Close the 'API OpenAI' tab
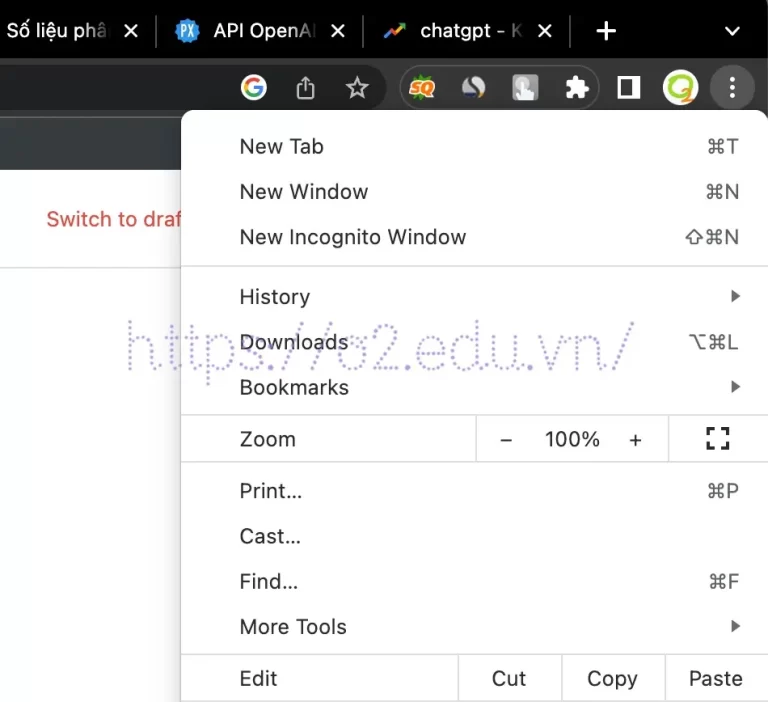This screenshot has width=768, height=702. point(338,31)
